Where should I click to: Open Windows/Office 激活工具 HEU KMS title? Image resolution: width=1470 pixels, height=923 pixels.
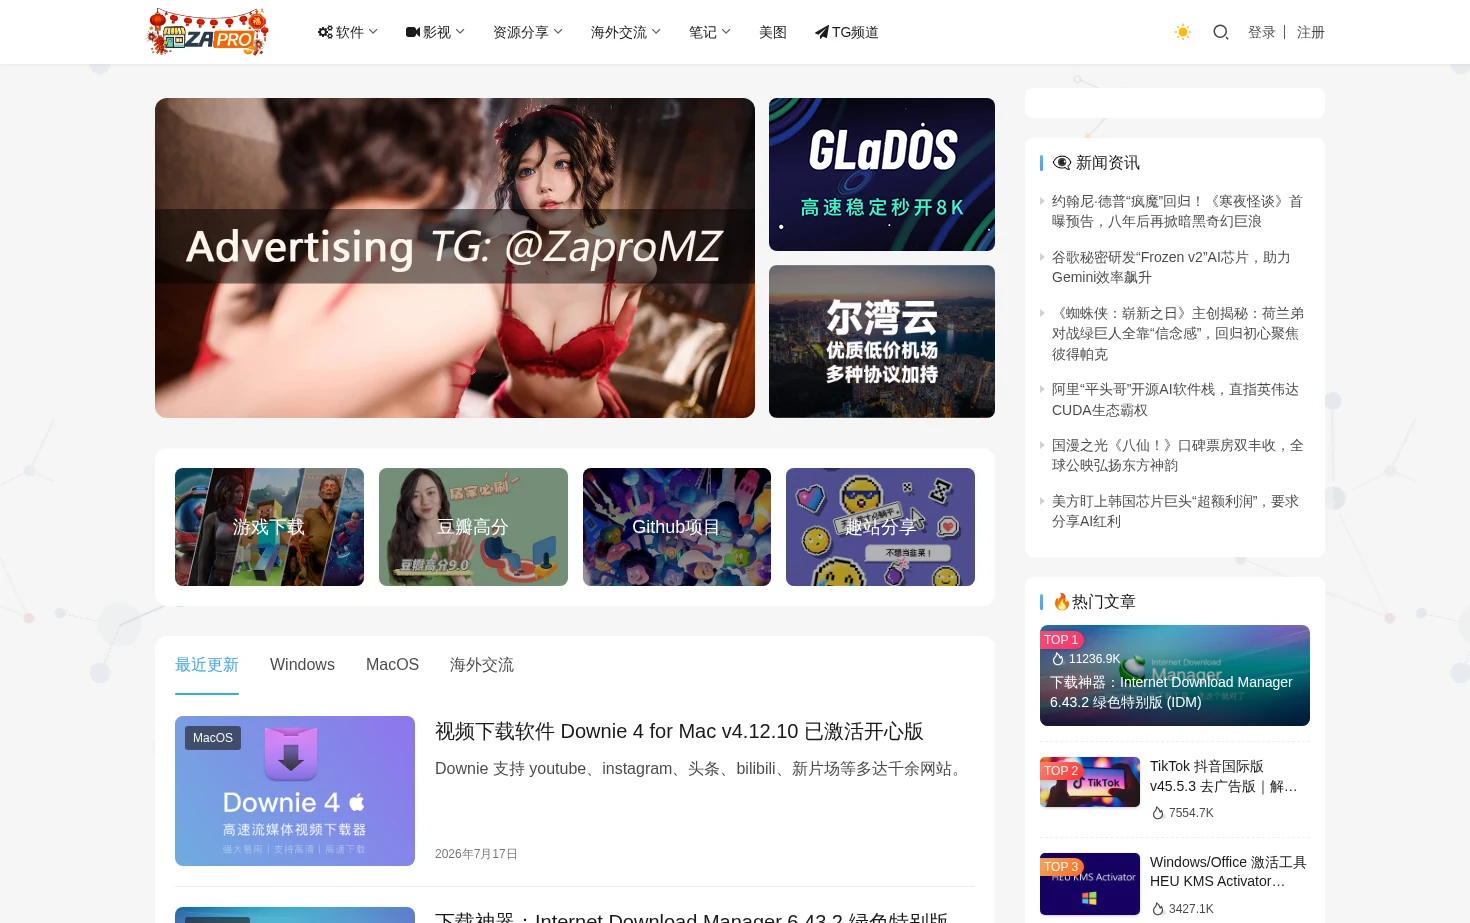pos(1228,871)
